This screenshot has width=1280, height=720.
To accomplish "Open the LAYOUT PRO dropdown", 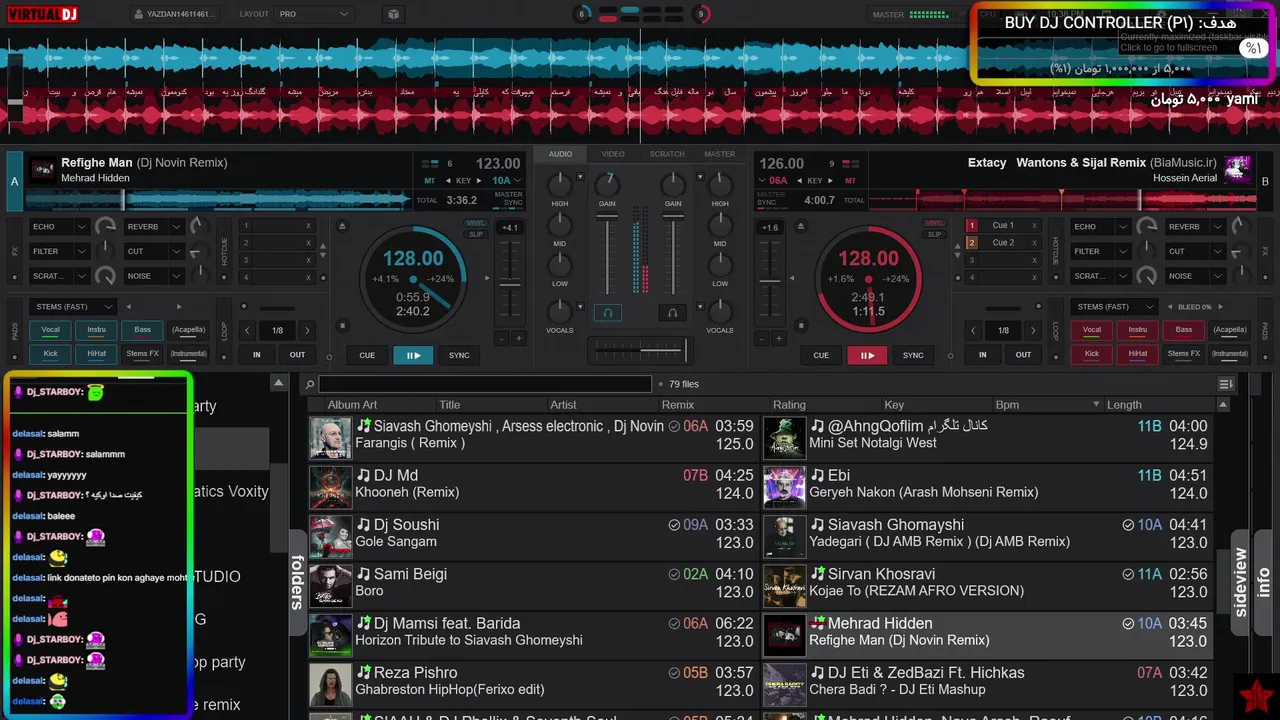I will (x=314, y=14).
